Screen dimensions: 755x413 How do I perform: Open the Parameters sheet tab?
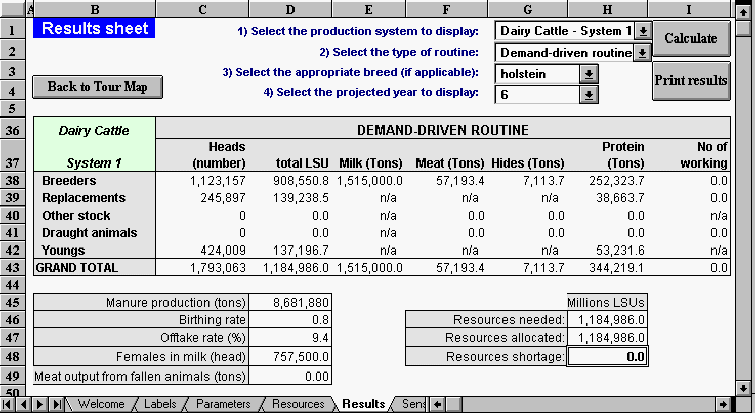pos(222,404)
